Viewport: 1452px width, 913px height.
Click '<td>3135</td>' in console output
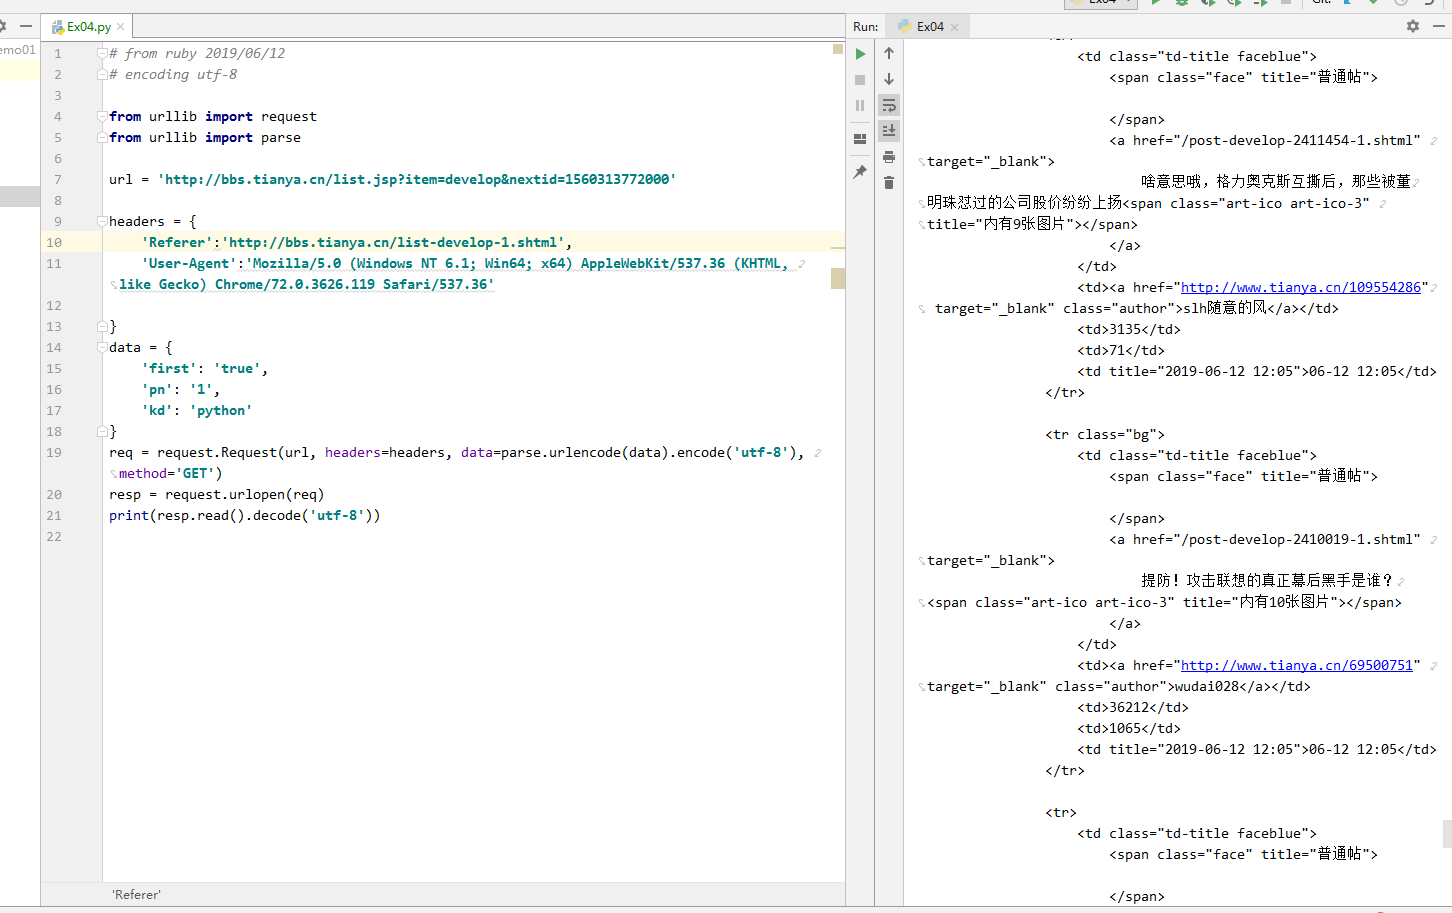click(x=1129, y=329)
